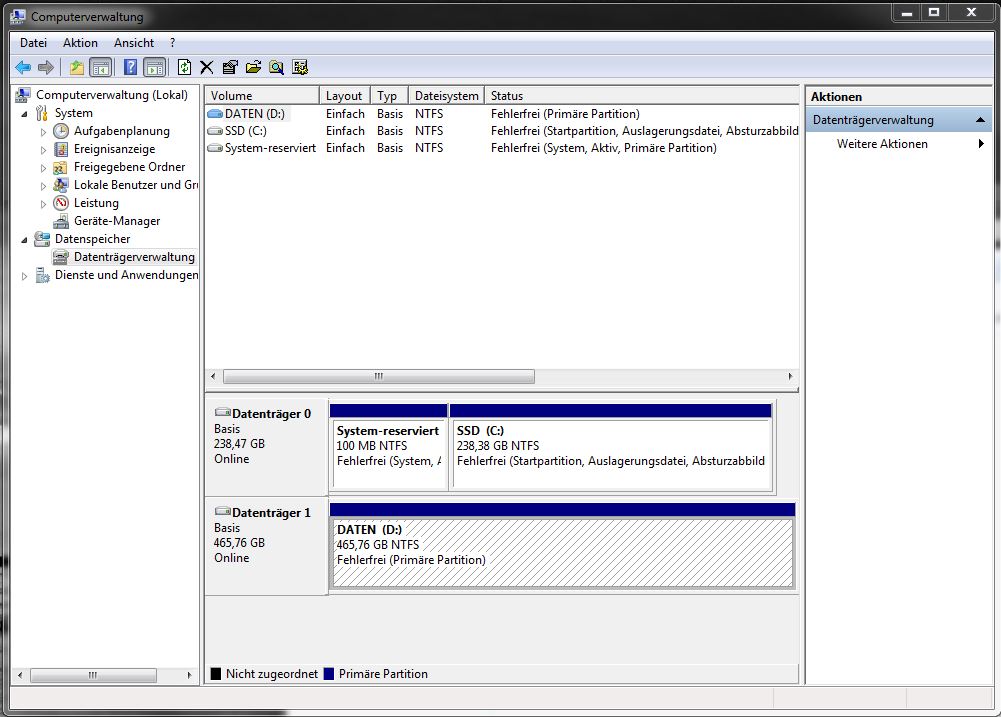Click the Nicht zugeordnet black legend swatch

216,674
